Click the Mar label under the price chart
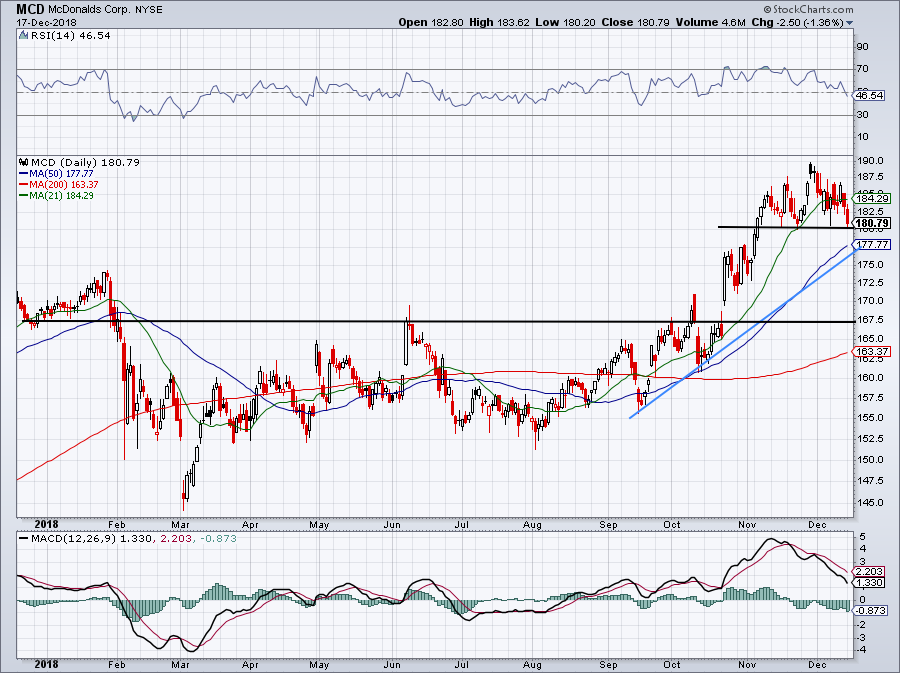The image size is (900, 673). (181, 525)
